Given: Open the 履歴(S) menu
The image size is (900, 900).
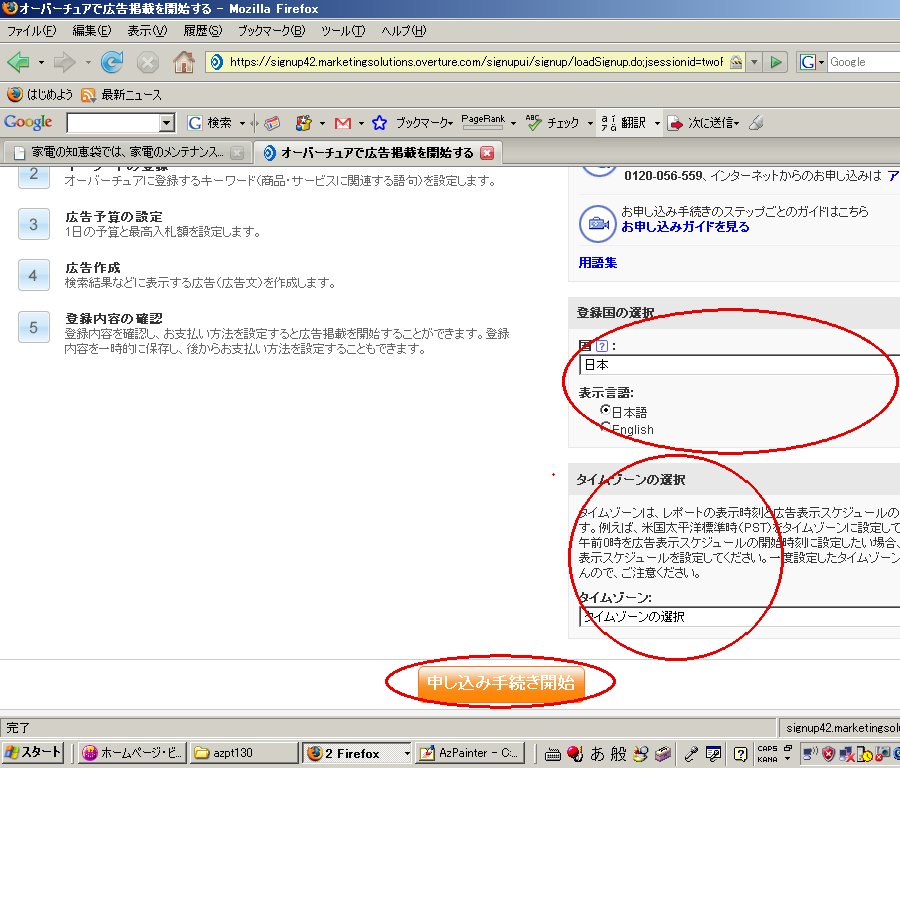Looking at the screenshot, I should (x=203, y=30).
